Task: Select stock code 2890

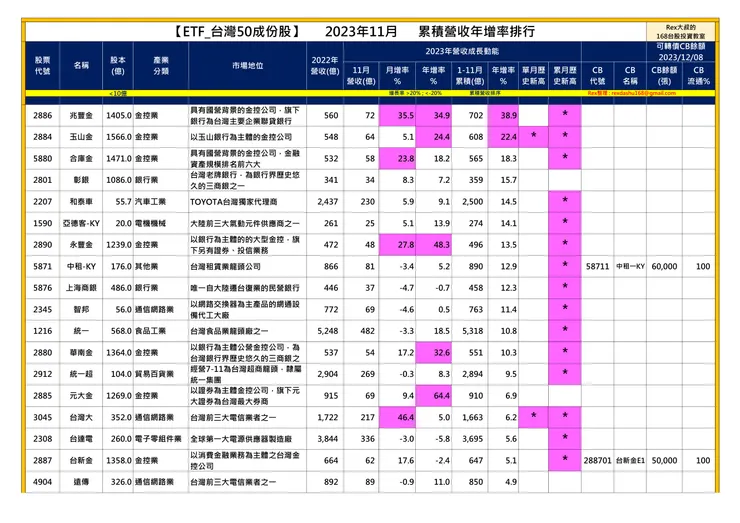Action: (x=42, y=245)
